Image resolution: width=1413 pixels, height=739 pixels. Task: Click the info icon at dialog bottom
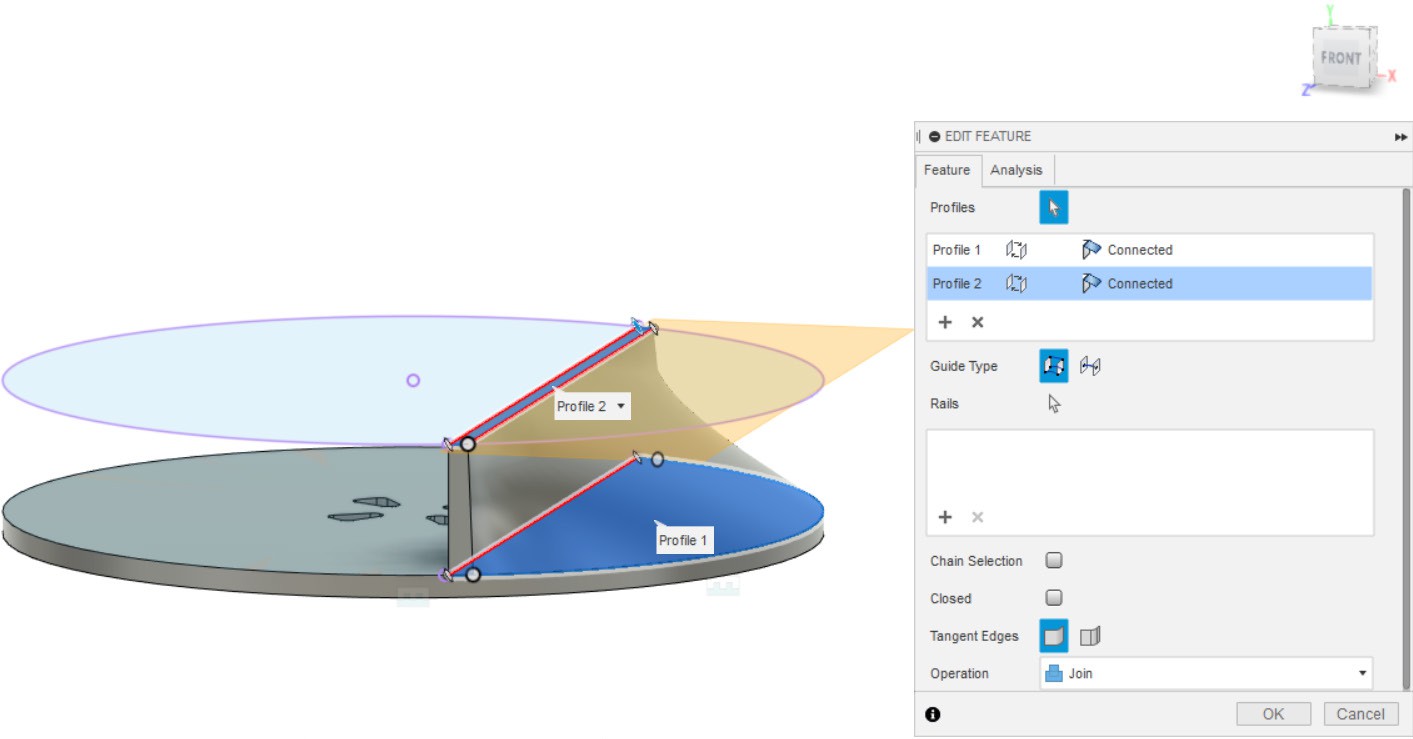[x=933, y=714]
